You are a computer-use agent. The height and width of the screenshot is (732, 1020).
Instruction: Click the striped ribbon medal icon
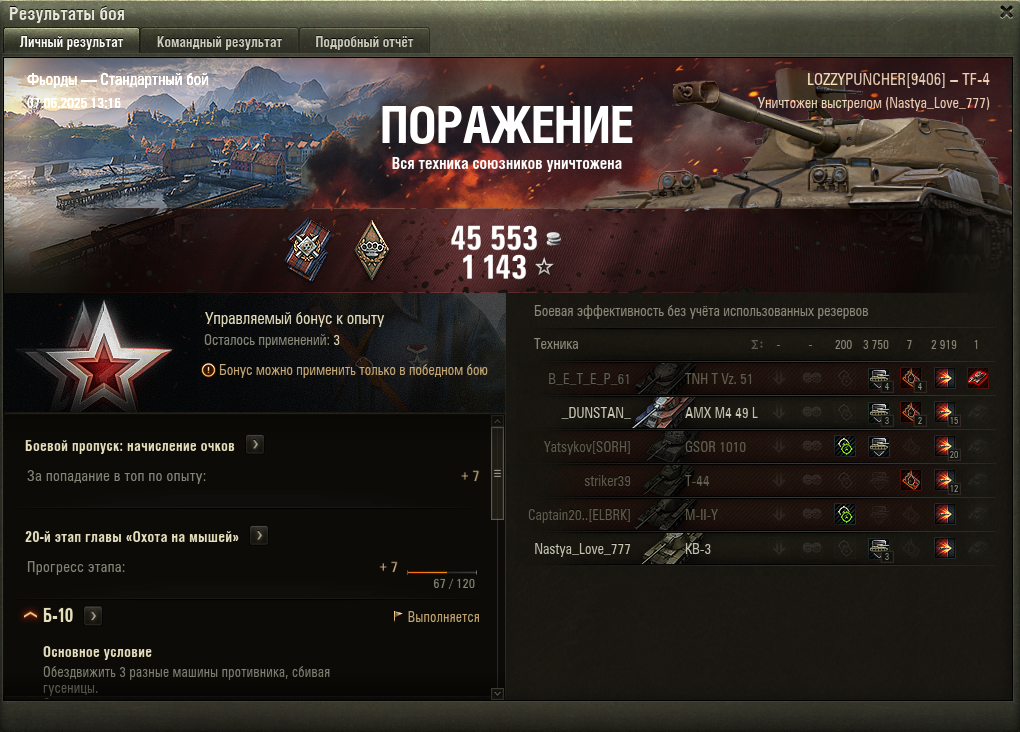tap(308, 250)
